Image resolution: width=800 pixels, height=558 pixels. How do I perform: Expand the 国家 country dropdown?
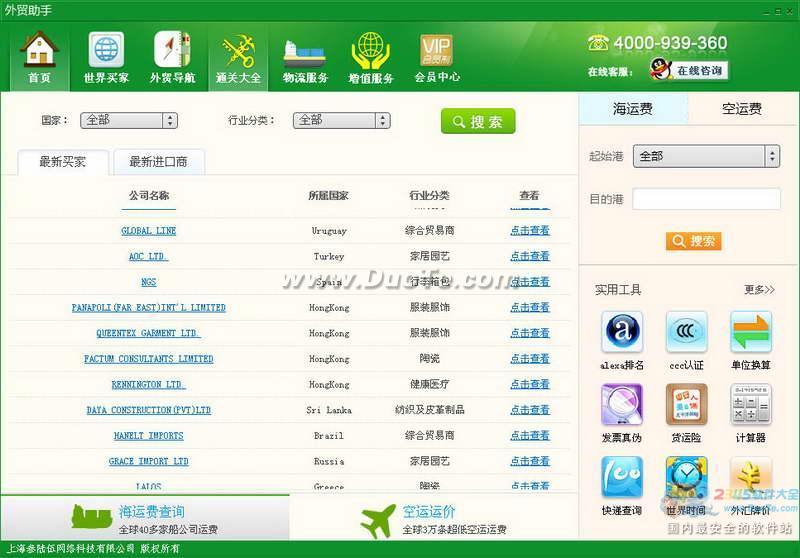(x=129, y=120)
